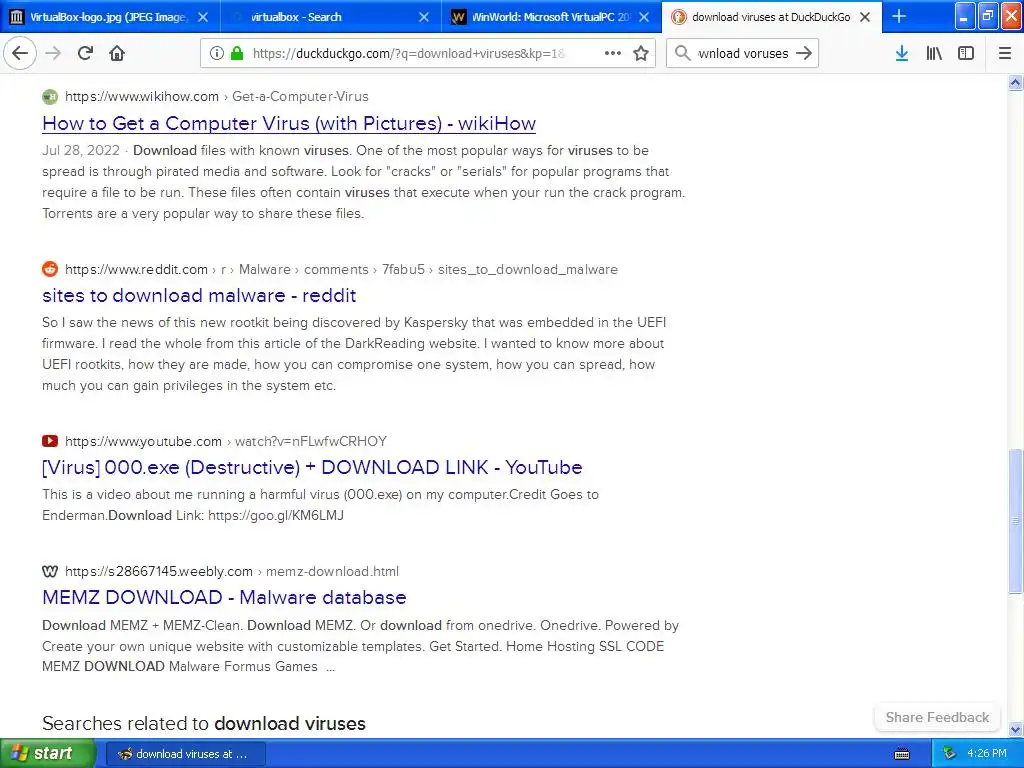Image resolution: width=1024 pixels, height=768 pixels.
Task: Click the Share Feedback button
Action: pyautogui.click(x=937, y=717)
